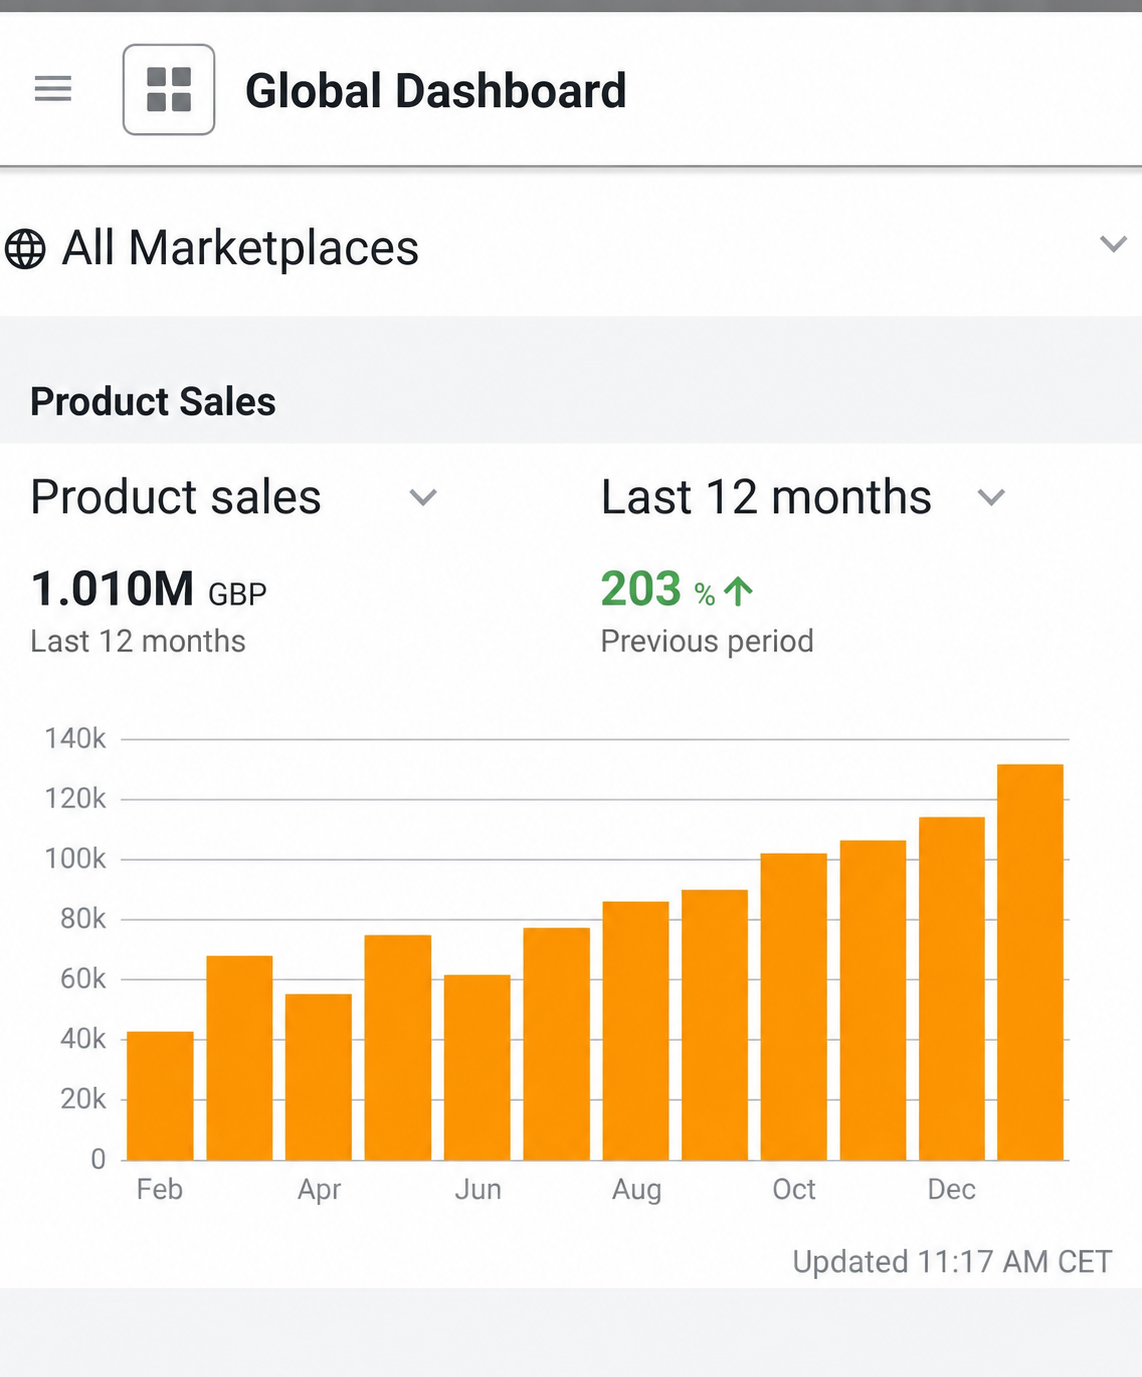The height and width of the screenshot is (1377, 1142).
Task: Click the 203 % change figure
Action: (658, 589)
